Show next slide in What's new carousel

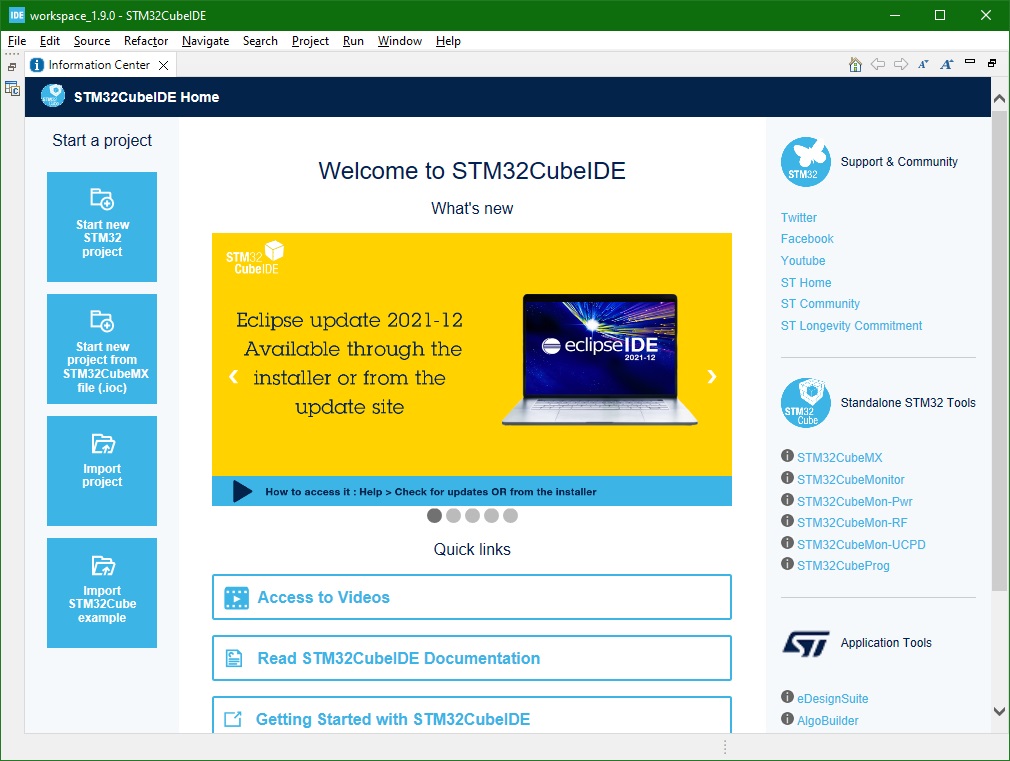point(711,377)
